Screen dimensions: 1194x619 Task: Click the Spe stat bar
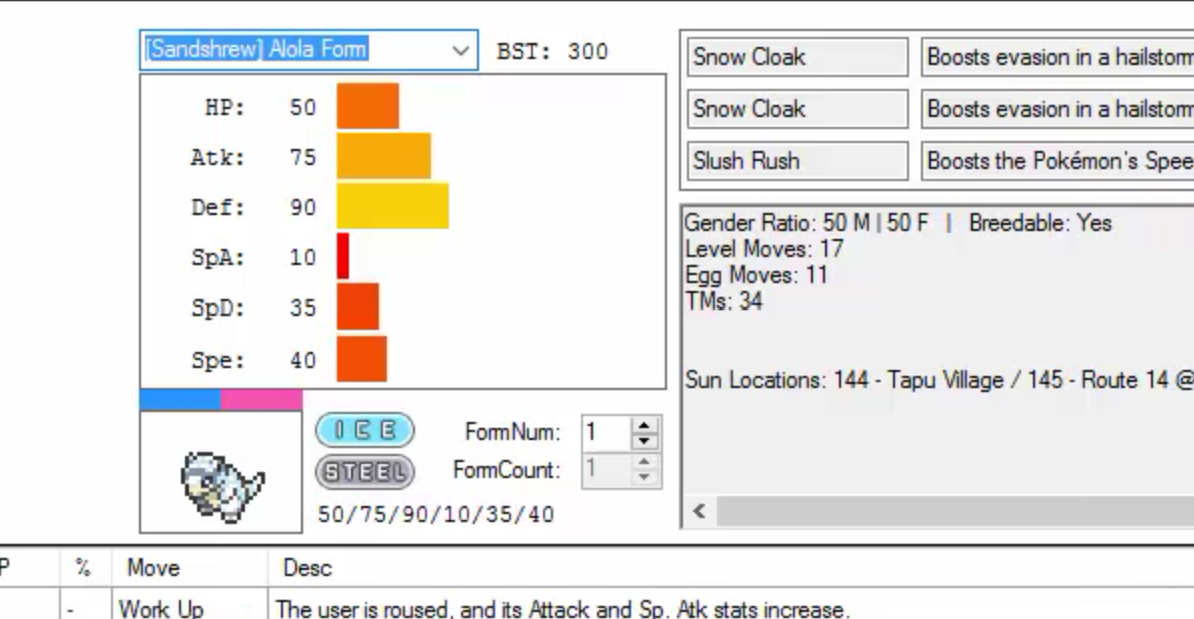pyautogui.click(x=362, y=359)
